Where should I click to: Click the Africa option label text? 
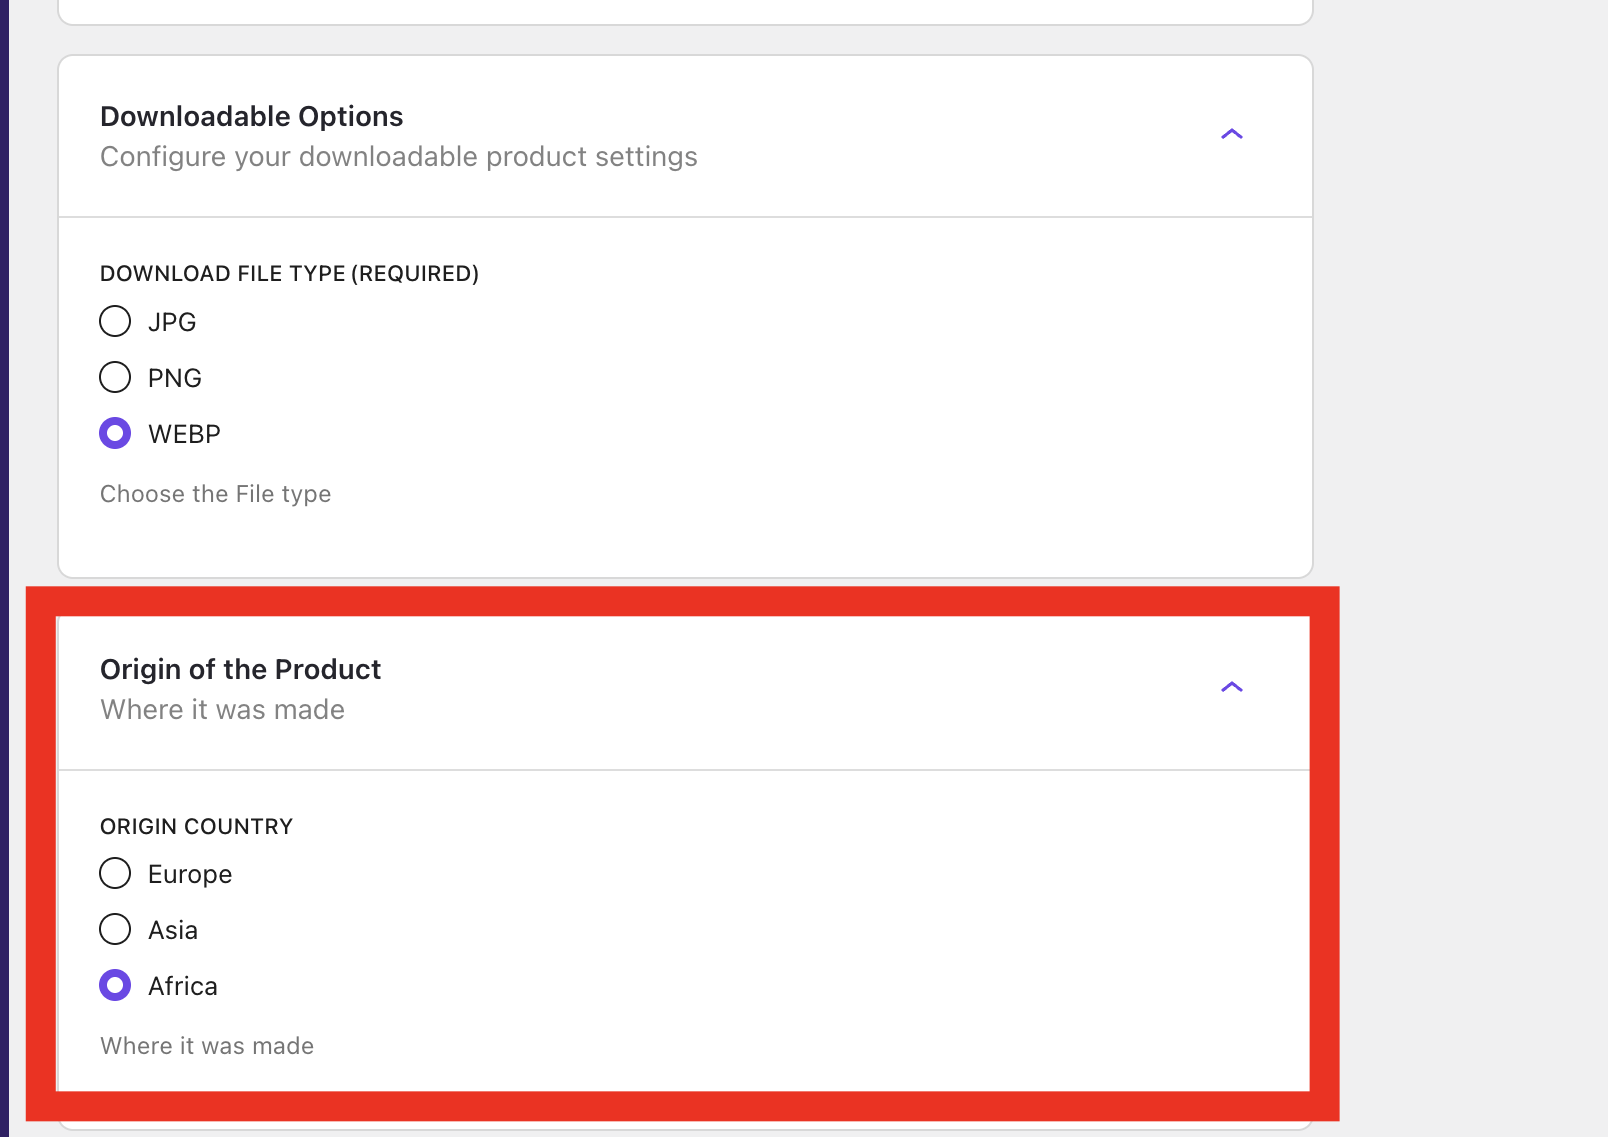[x=183, y=985]
